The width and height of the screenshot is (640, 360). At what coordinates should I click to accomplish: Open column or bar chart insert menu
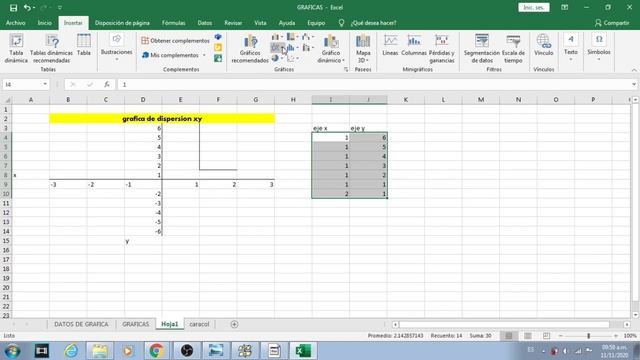click(x=277, y=37)
